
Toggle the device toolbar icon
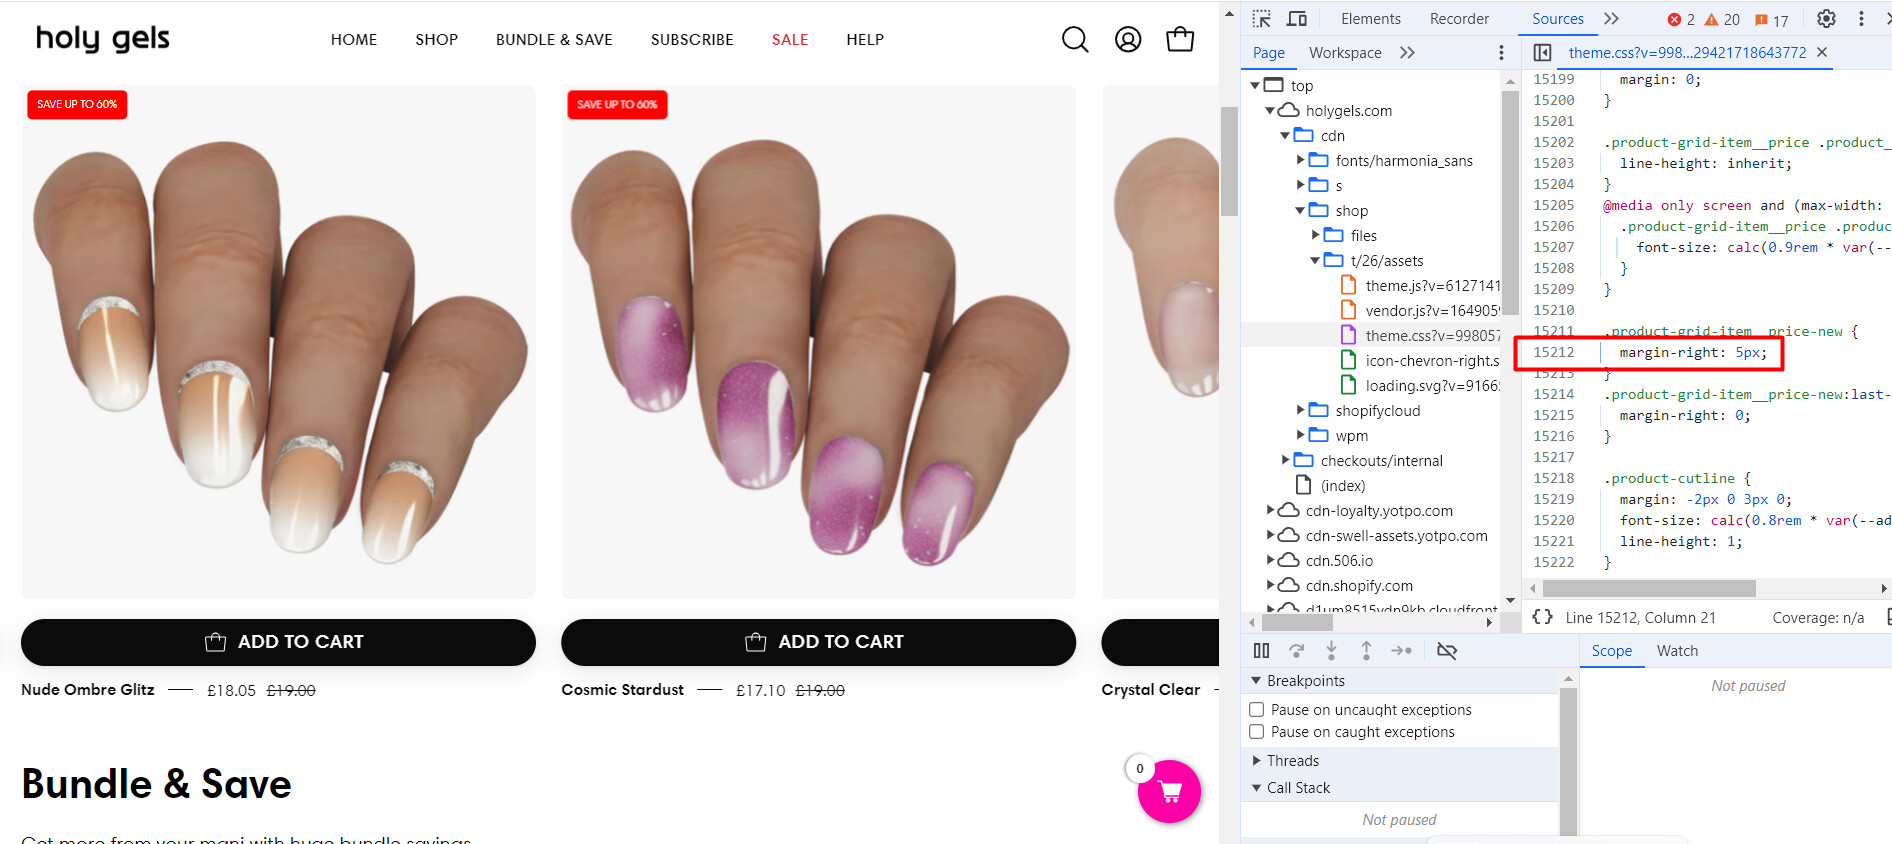pos(1297,19)
